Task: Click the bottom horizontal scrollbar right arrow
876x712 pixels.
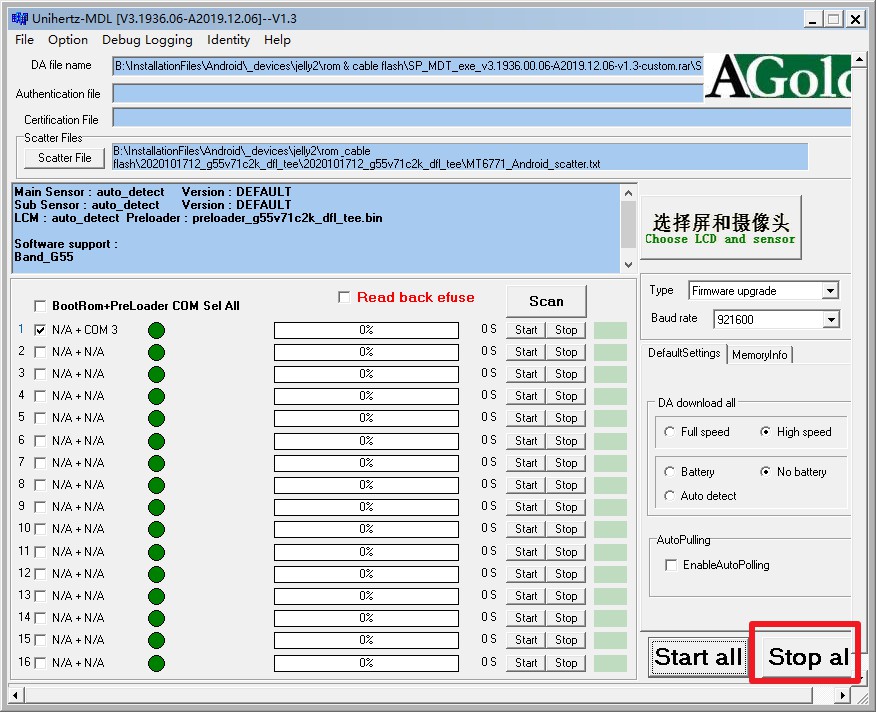Action: [x=842, y=696]
